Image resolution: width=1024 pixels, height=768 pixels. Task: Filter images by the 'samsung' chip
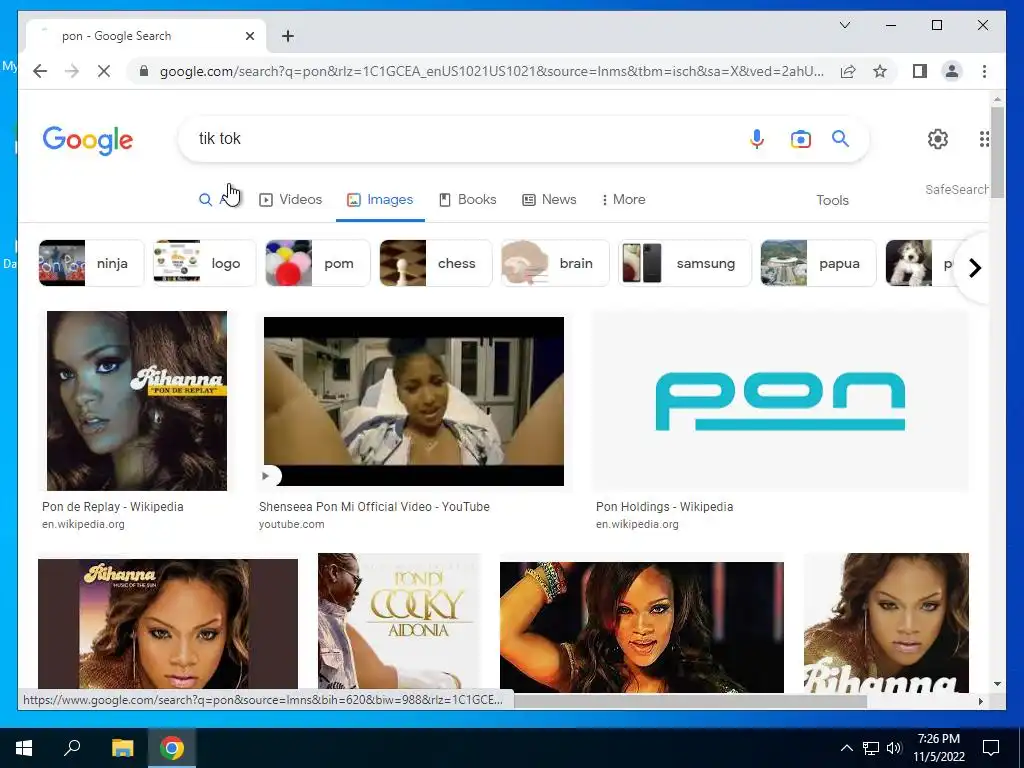[684, 263]
